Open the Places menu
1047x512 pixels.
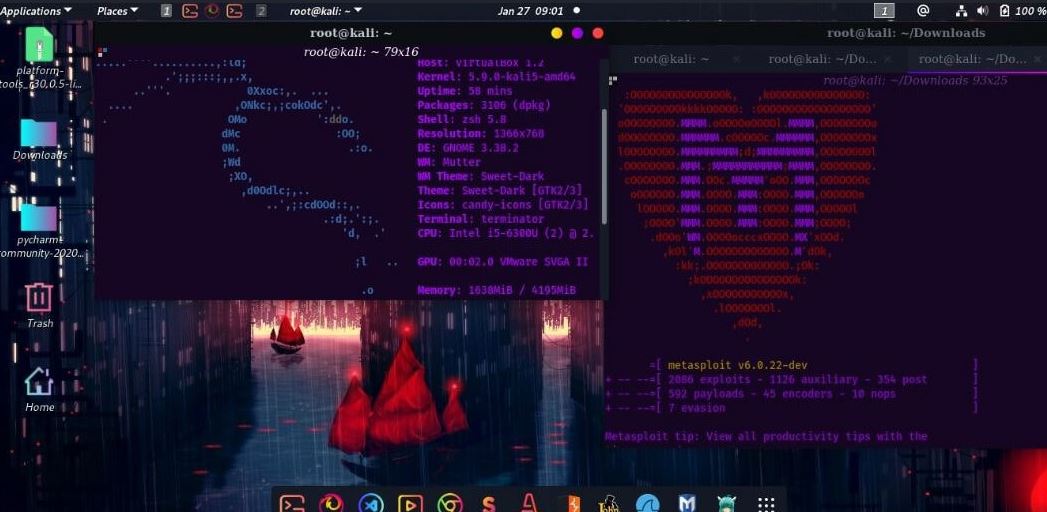pos(118,11)
